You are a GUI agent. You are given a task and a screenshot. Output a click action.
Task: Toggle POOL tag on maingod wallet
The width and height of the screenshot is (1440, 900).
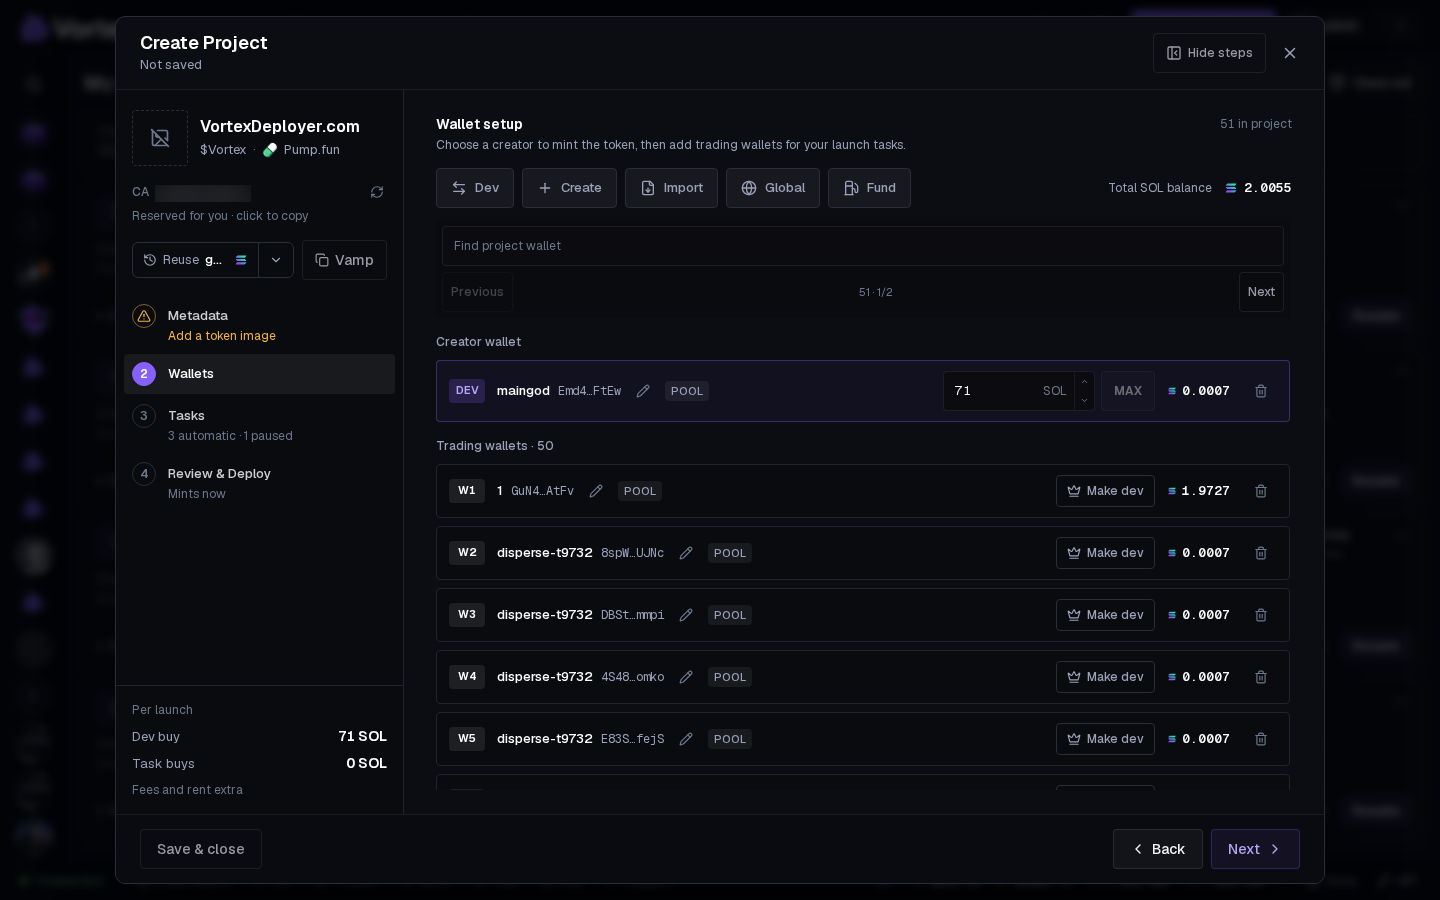pyautogui.click(x=687, y=391)
